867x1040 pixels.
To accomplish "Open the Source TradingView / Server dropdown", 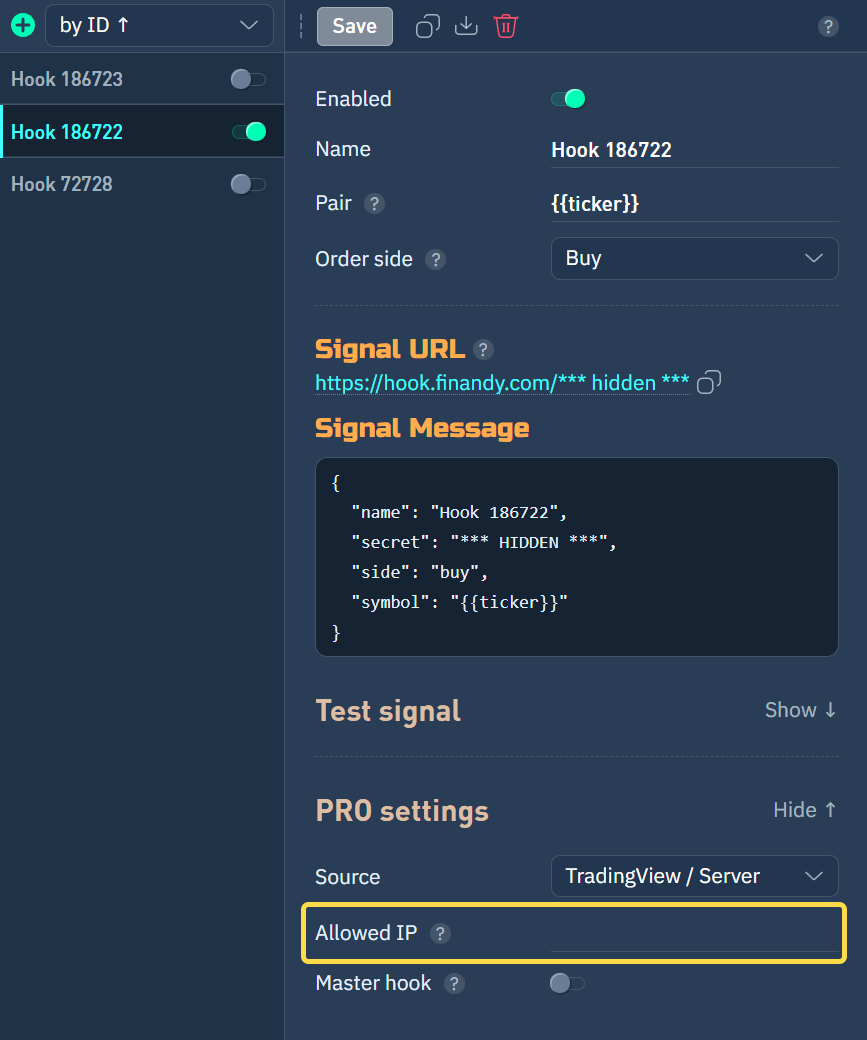I will pos(694,876).
